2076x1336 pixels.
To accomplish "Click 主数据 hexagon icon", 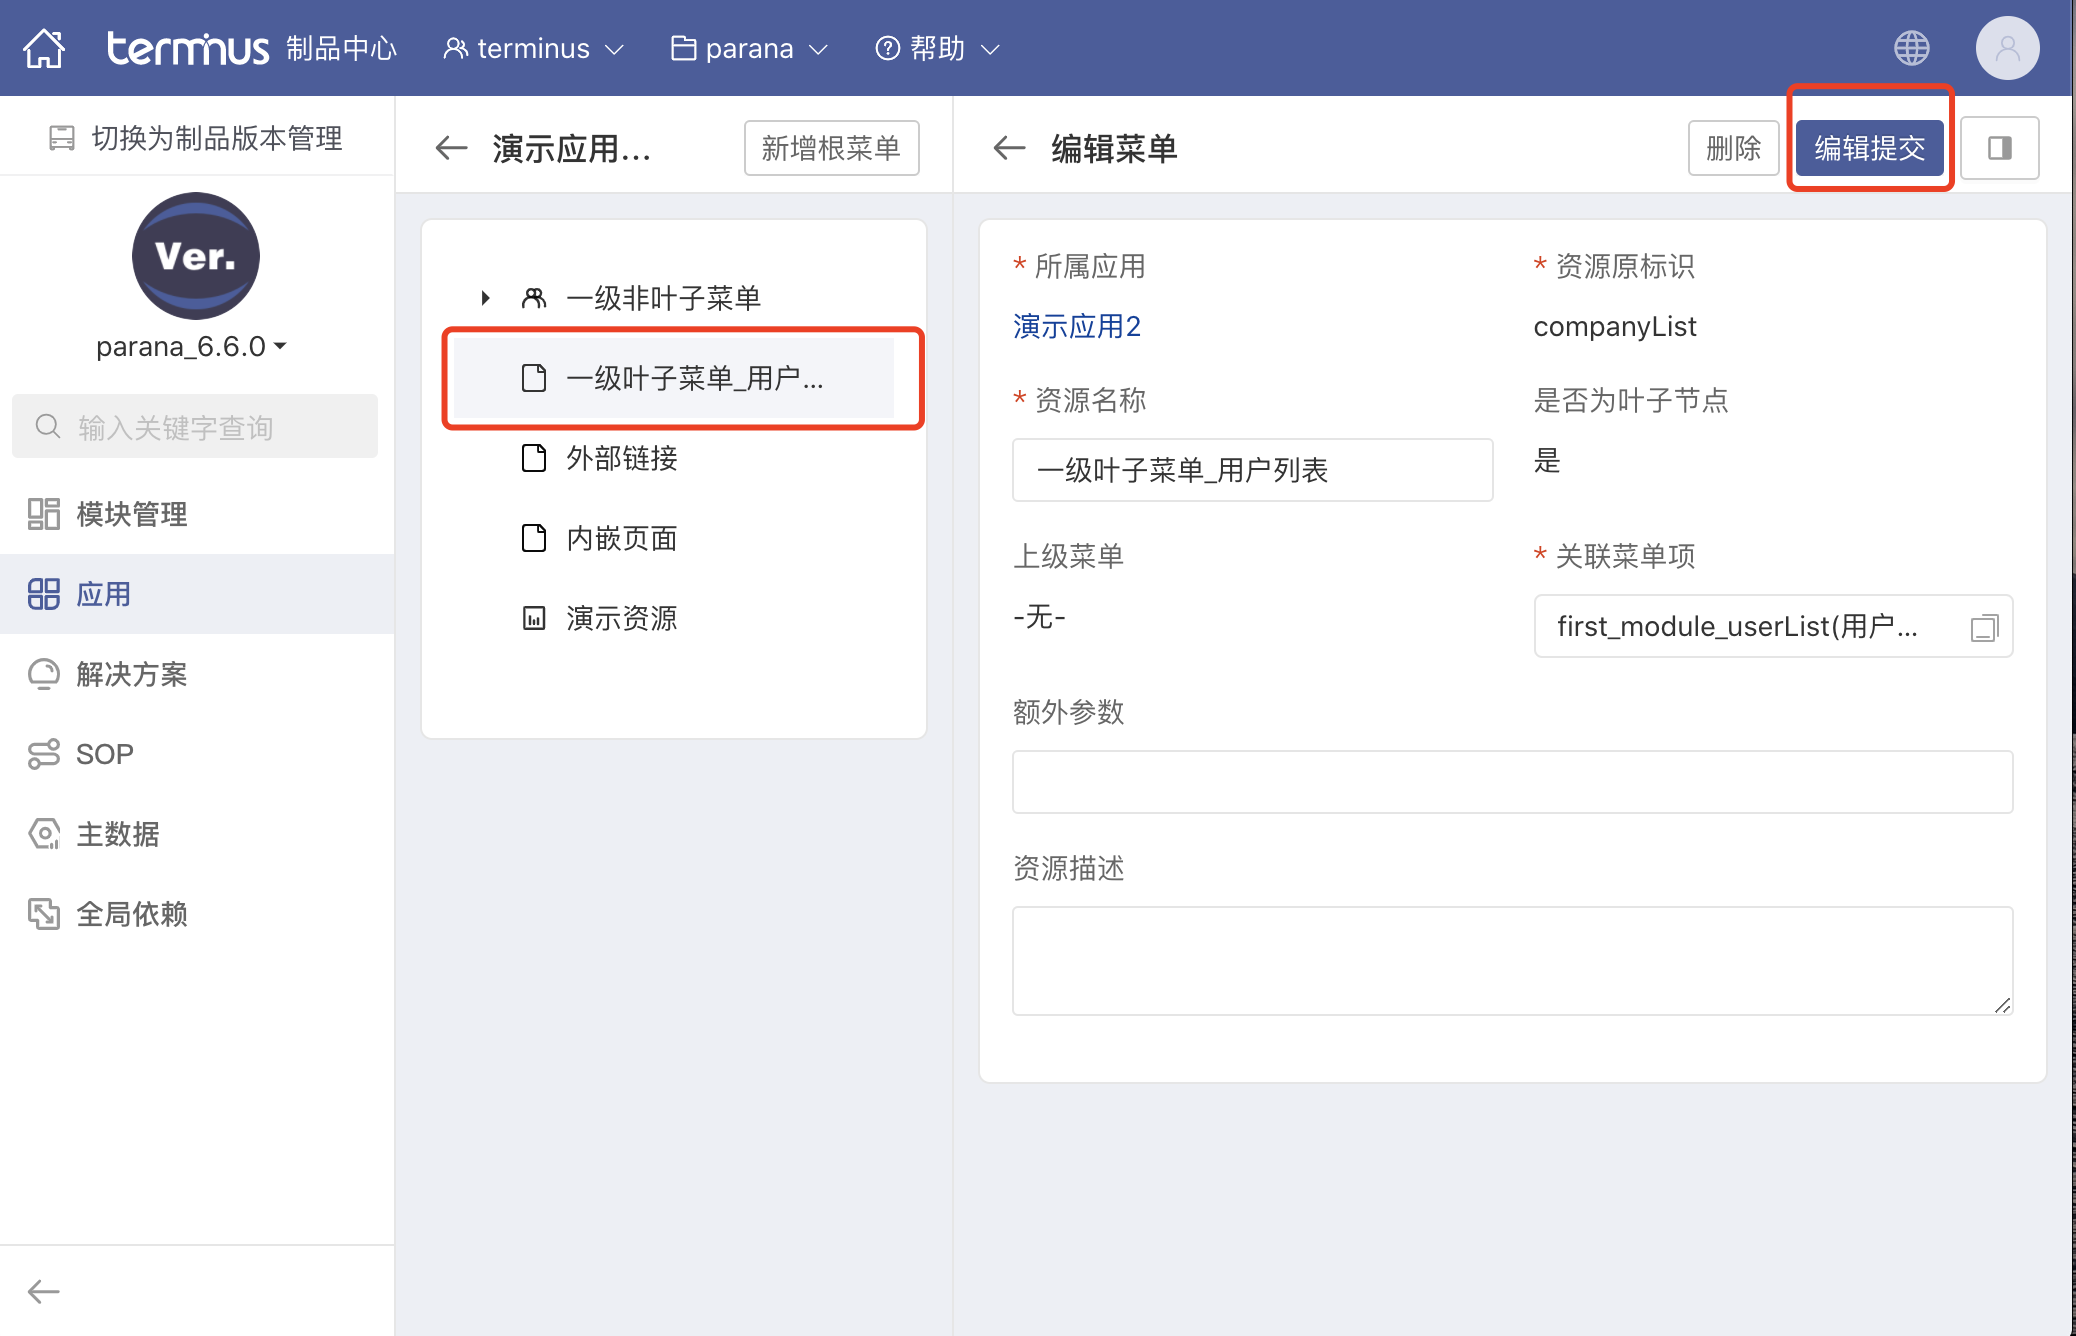I will click(43, 834).
